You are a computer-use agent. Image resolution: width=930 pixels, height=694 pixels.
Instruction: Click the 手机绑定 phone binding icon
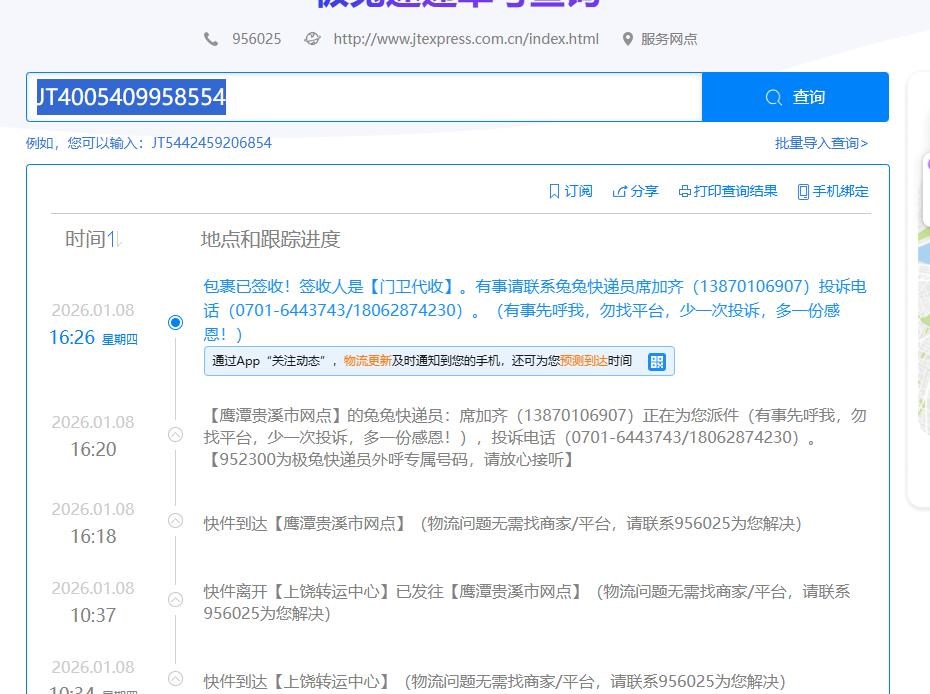coord(803,191)
